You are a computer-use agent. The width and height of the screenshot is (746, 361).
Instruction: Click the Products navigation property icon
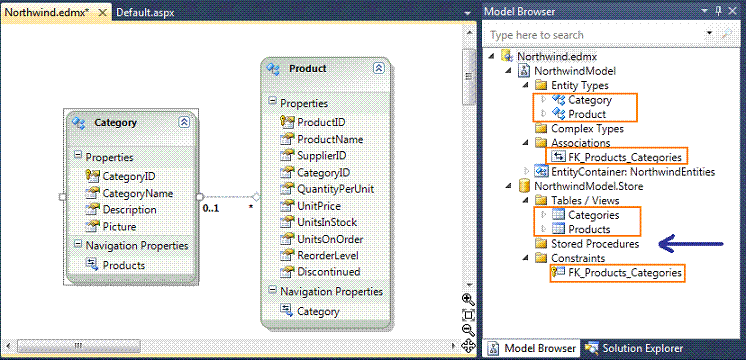pyautogui.click(x=92, y=264)
